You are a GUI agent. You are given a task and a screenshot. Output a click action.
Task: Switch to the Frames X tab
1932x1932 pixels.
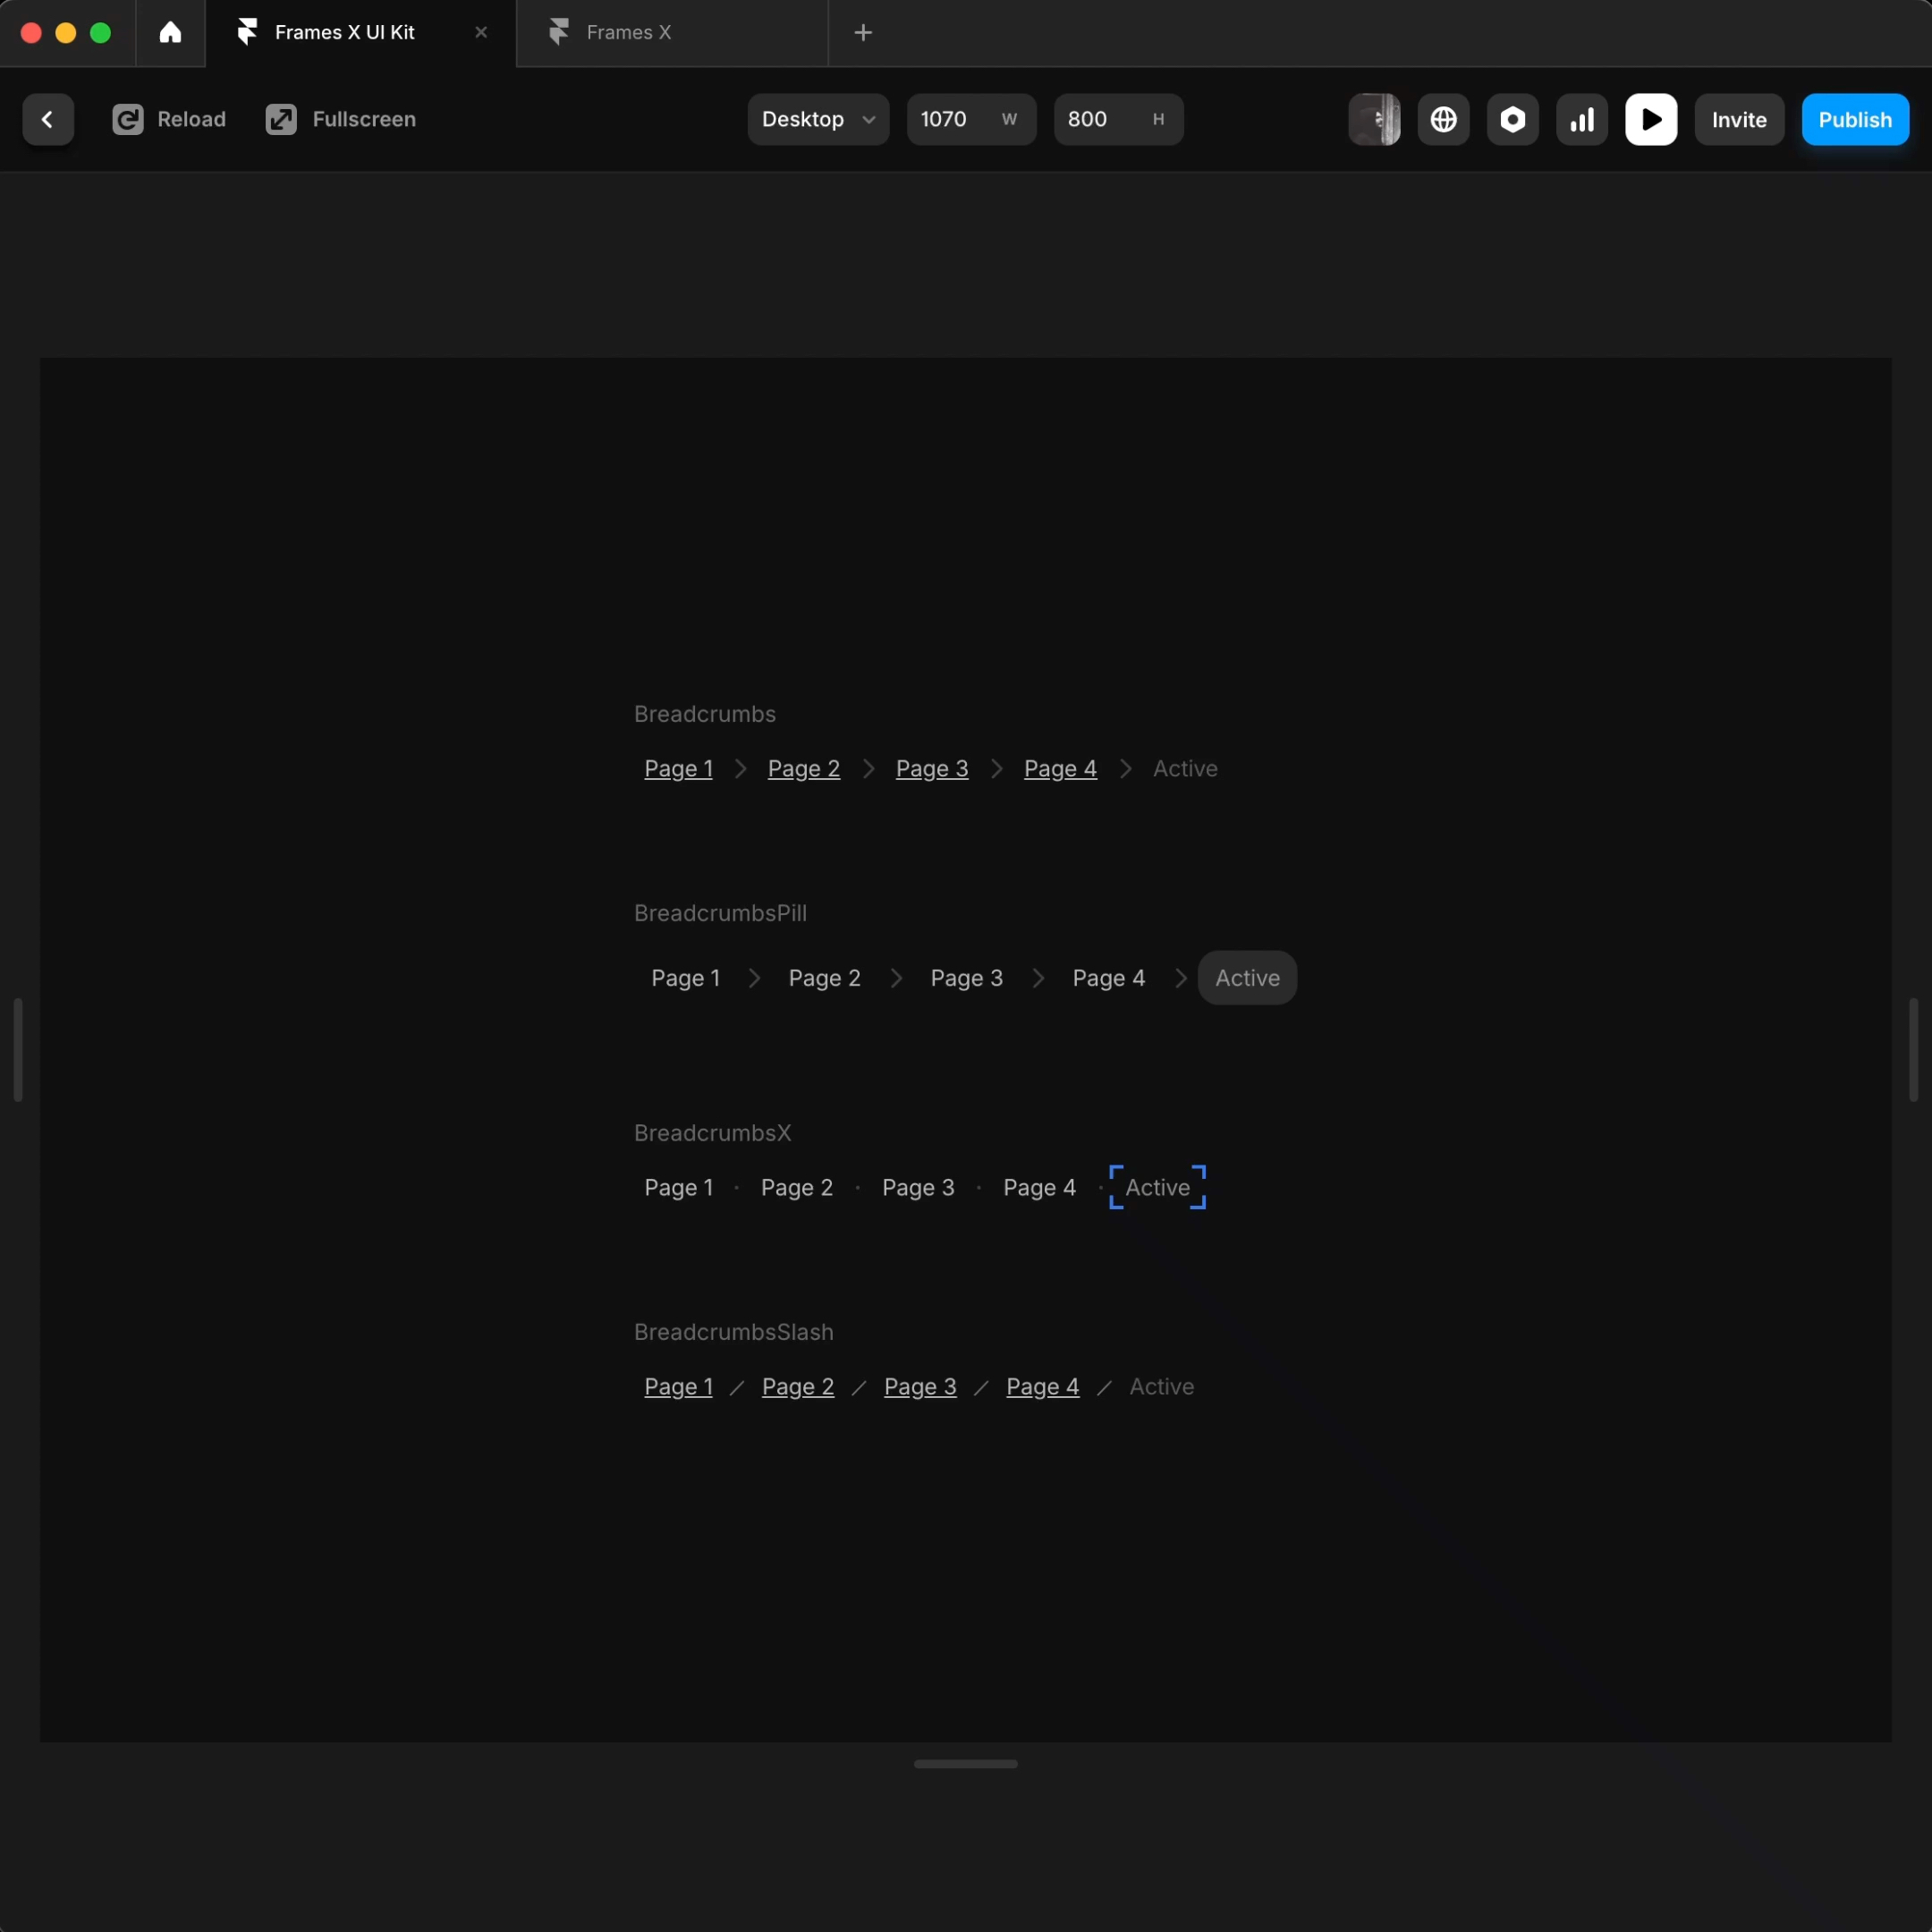pos(628,32)
